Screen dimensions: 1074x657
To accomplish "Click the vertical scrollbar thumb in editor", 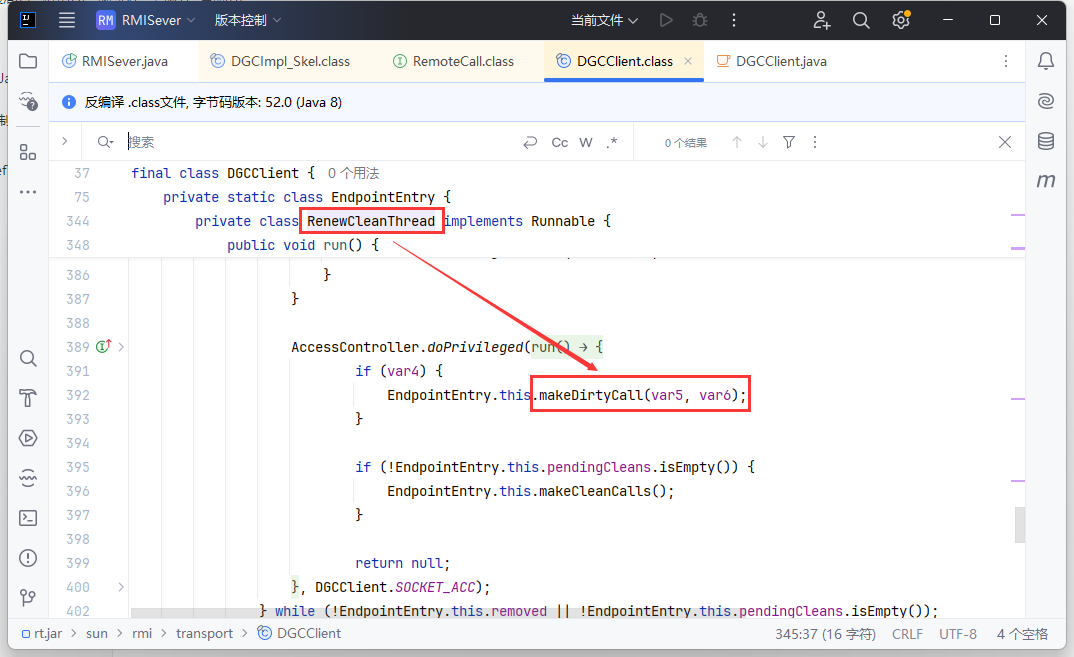I will click(x=1020, y=524).
